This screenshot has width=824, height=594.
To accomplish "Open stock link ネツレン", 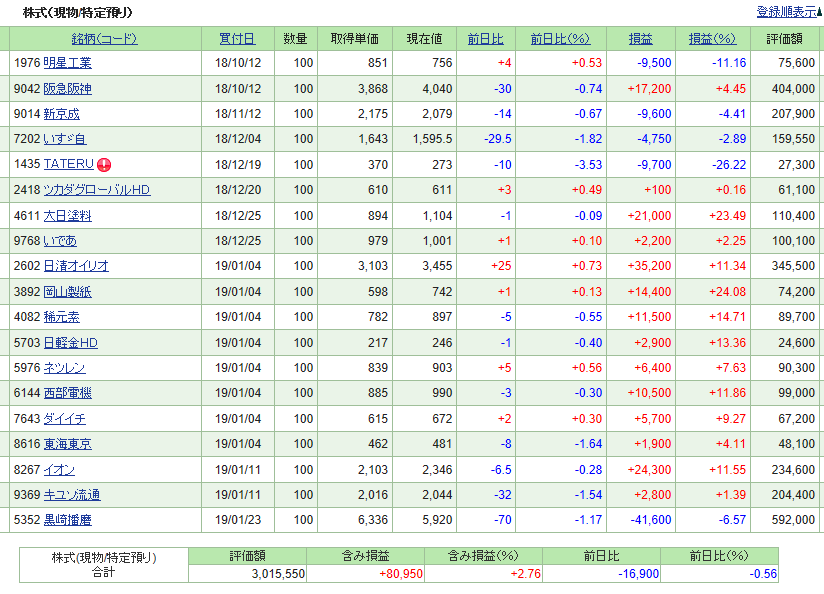I will point(64,368).
